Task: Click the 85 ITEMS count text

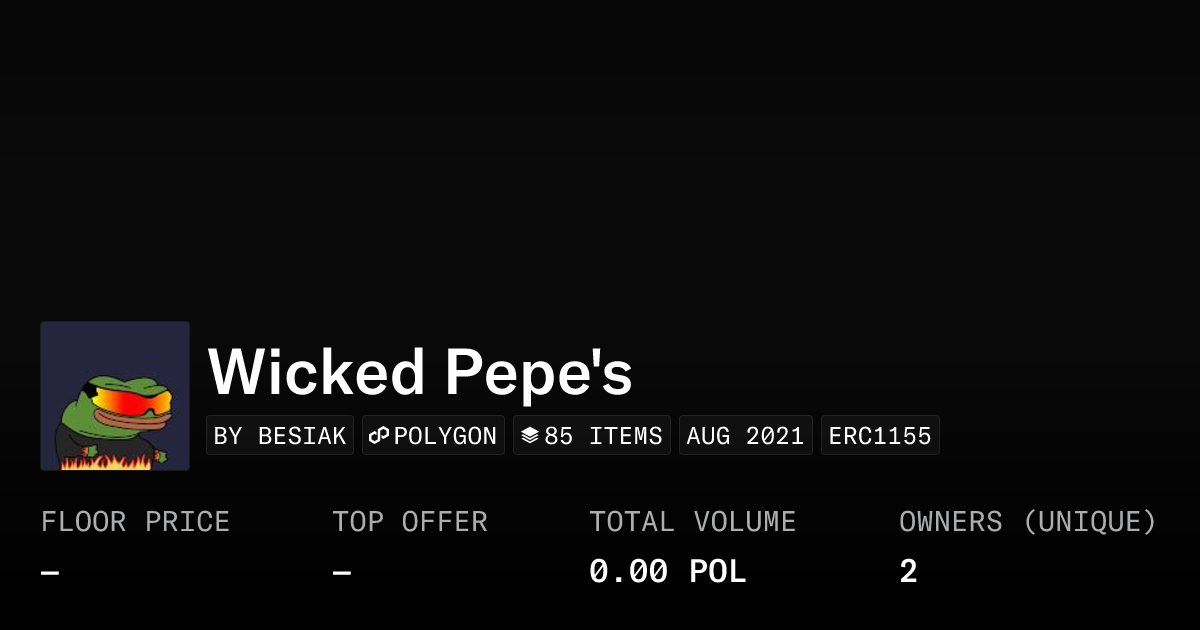Action: (x=603, y=436)
